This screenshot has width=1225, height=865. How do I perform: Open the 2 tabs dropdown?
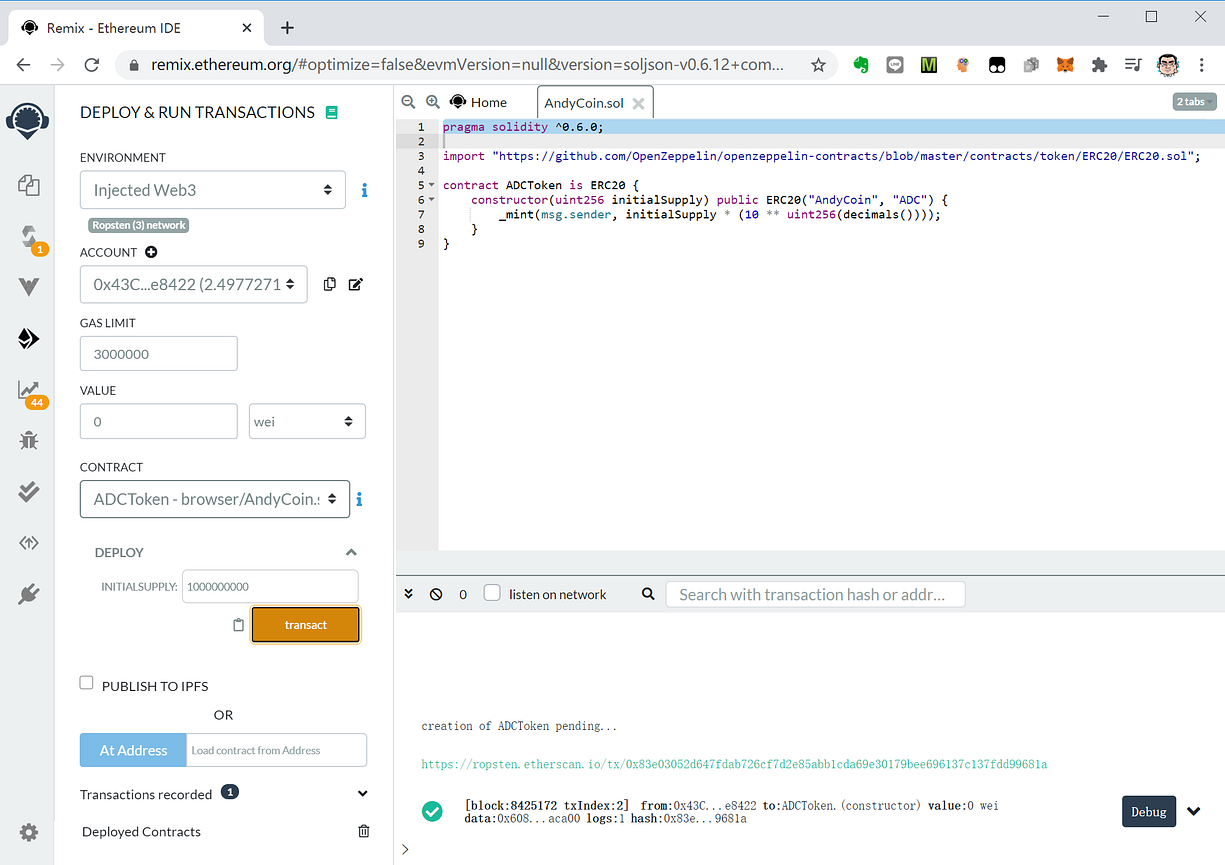coord(1195,102)
